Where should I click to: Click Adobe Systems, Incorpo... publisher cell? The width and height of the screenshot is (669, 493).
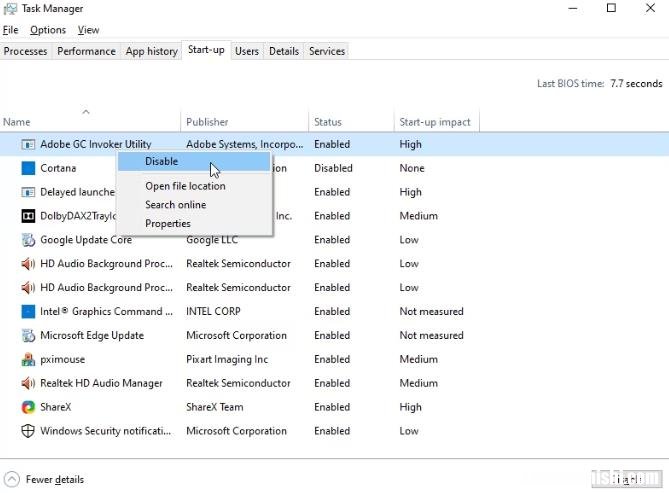coord(244,145)
